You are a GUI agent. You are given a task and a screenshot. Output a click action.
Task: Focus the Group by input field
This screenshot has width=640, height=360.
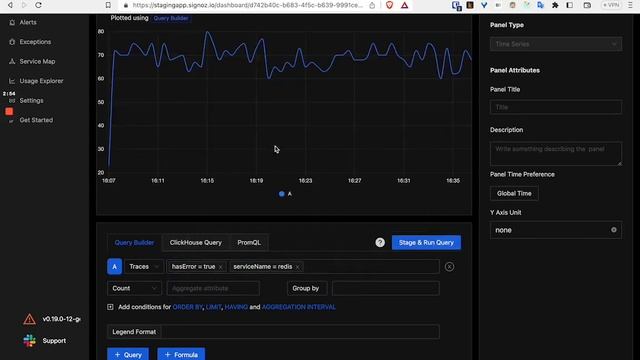[386, 289]
